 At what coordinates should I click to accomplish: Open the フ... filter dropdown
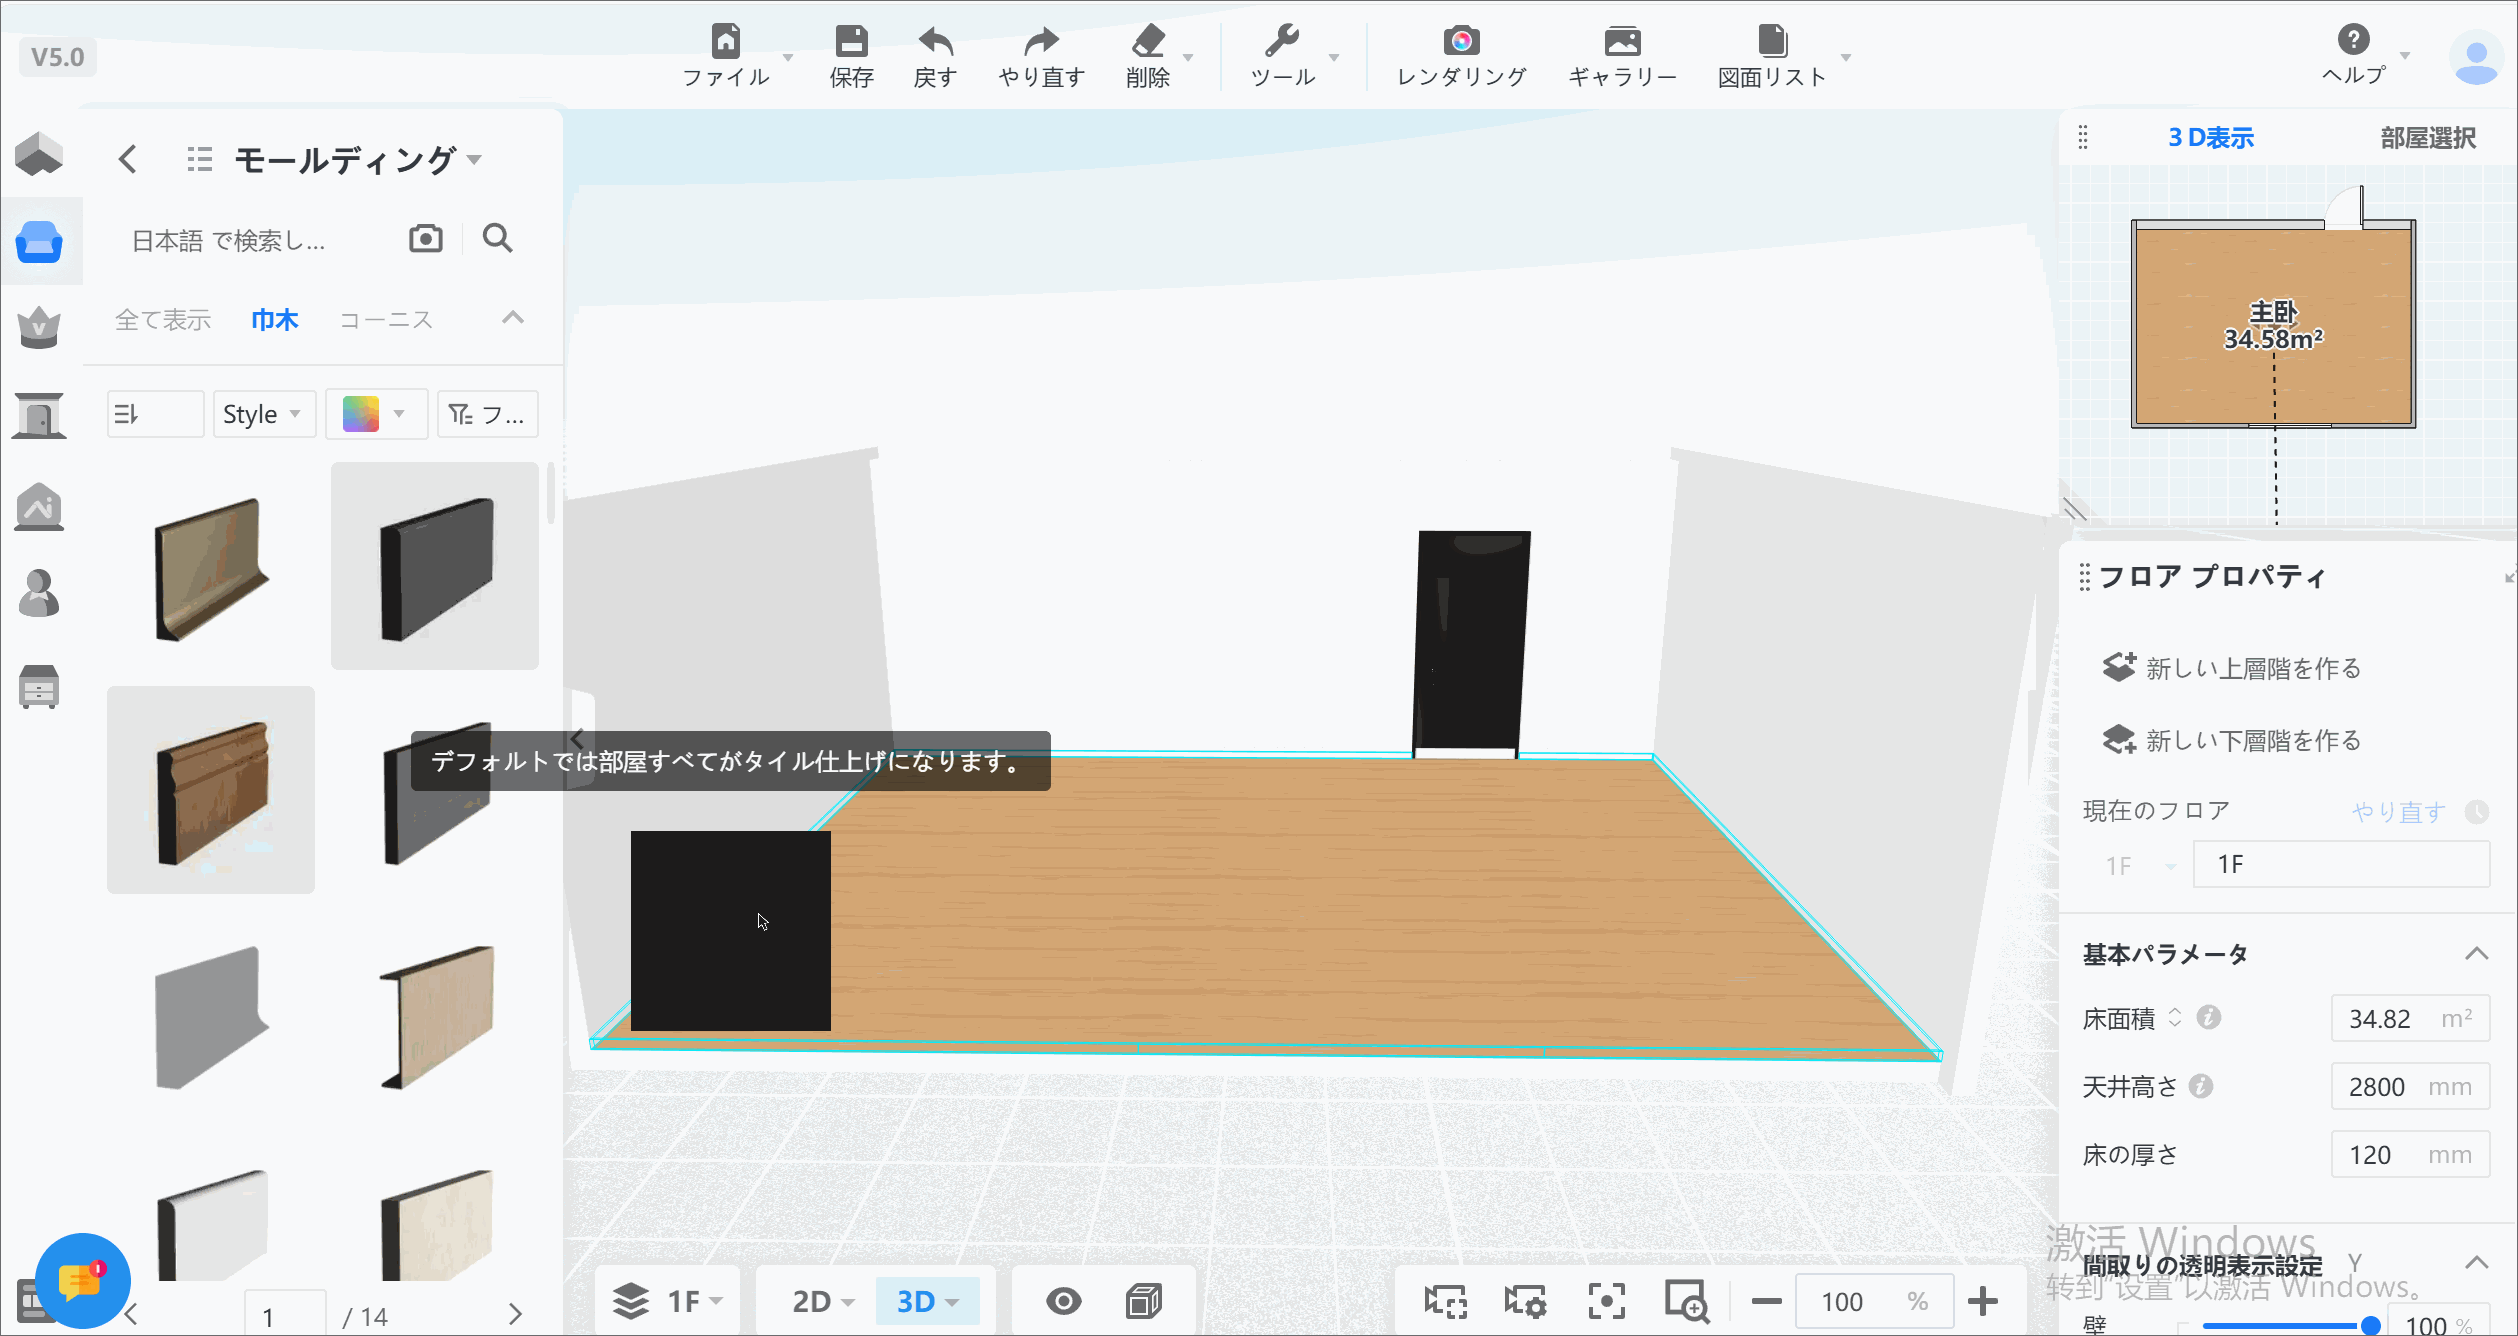(488, 414)
